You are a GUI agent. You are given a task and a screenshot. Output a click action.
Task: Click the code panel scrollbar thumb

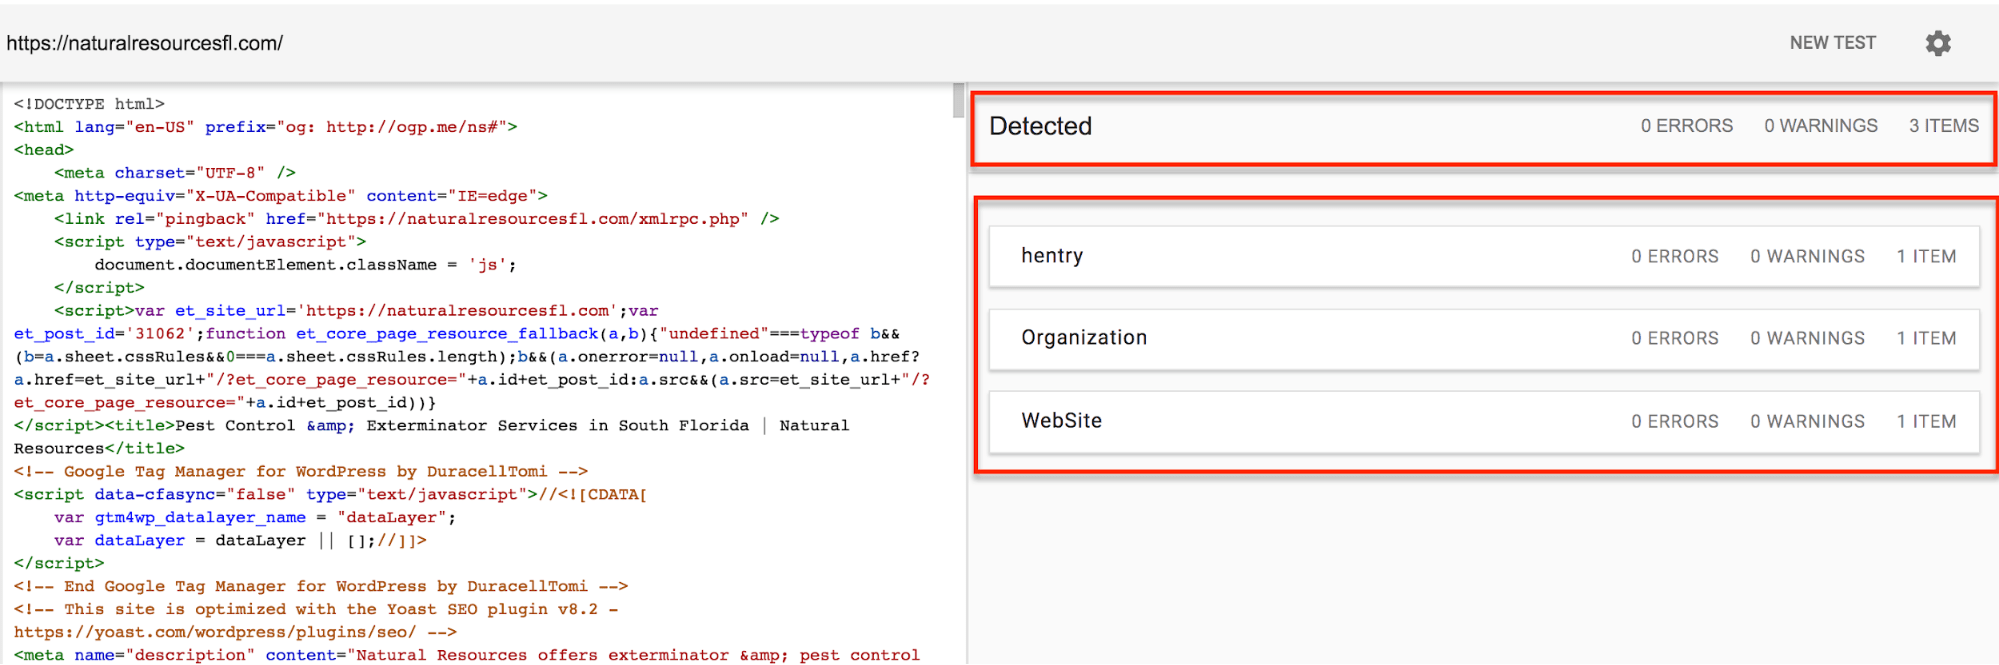(958, 100)
